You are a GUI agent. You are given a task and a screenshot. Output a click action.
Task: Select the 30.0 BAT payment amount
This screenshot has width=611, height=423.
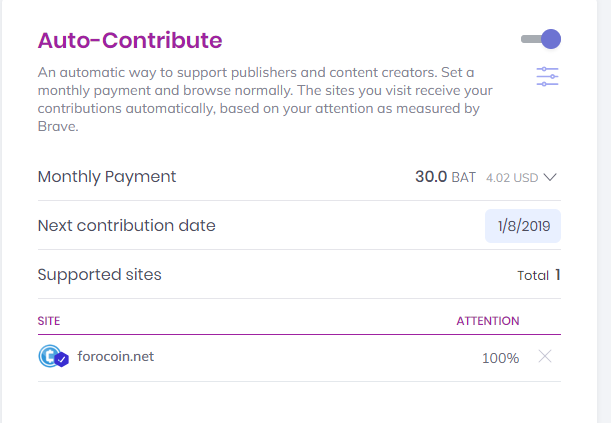coord(445,177)
